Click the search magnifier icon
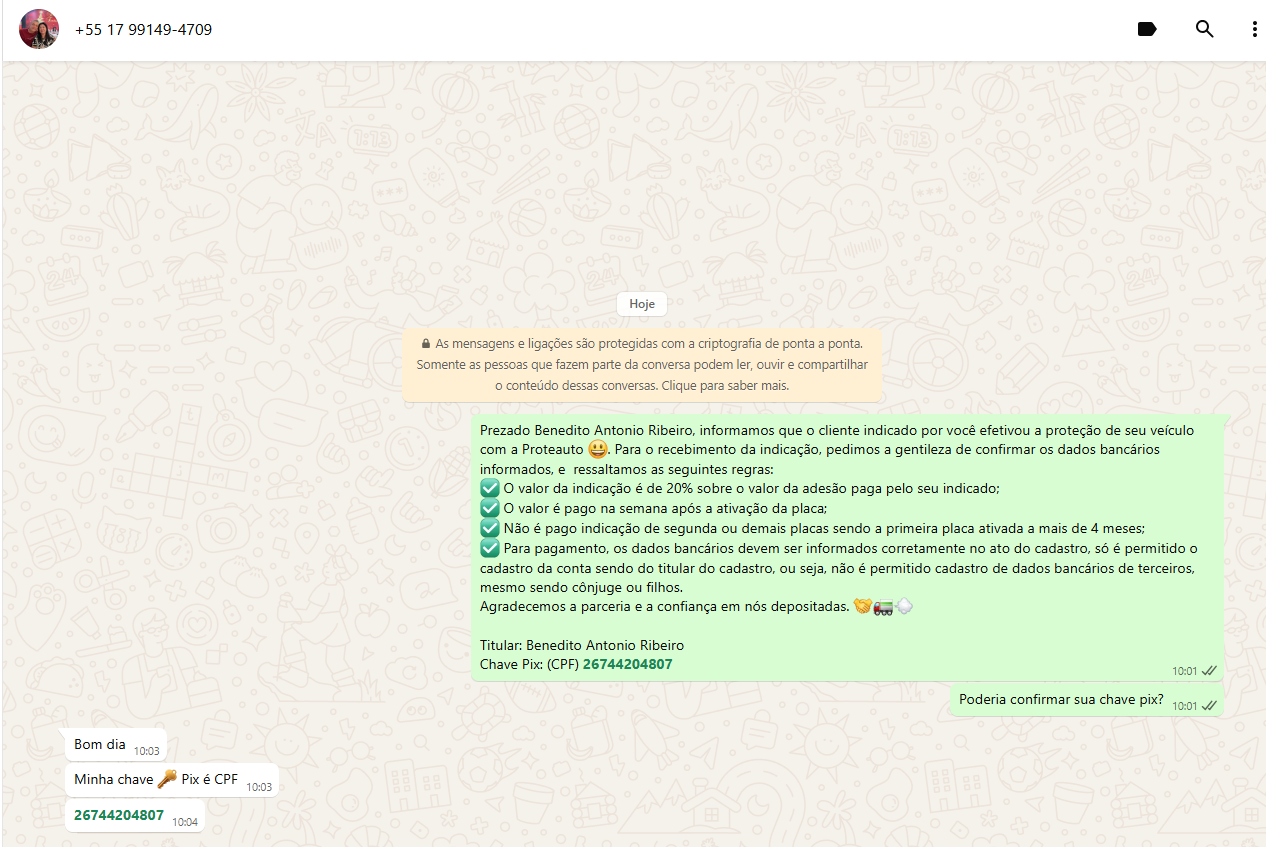The width and height of the screenshot is (1266, 847). tap(1204, 29)
